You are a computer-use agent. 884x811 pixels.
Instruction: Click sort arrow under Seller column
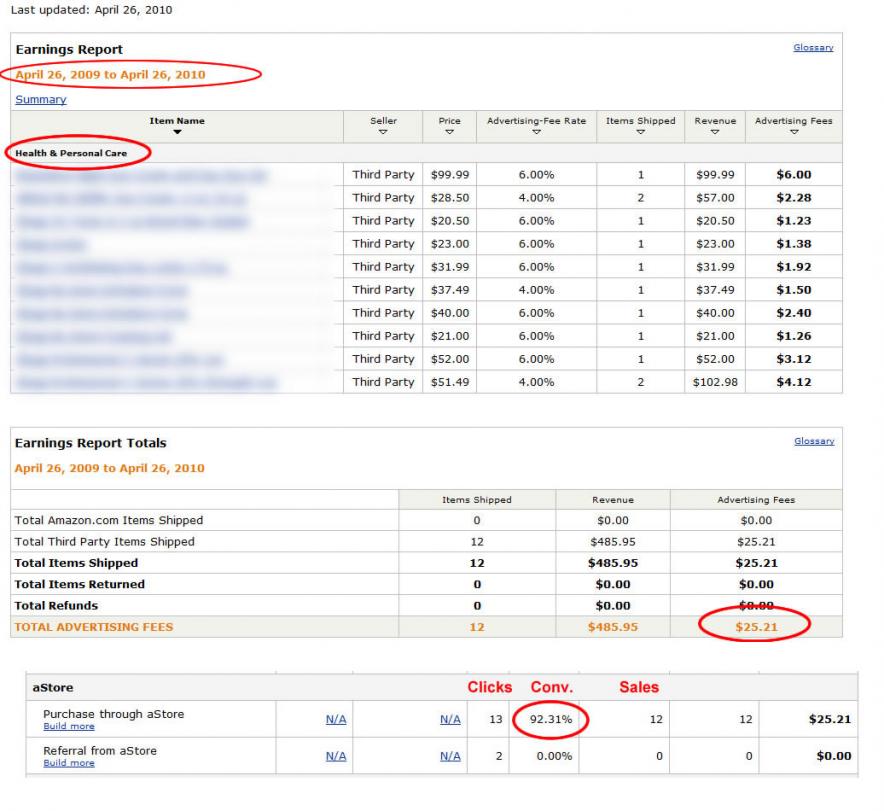pyautogui.click(x=383, y=132)
